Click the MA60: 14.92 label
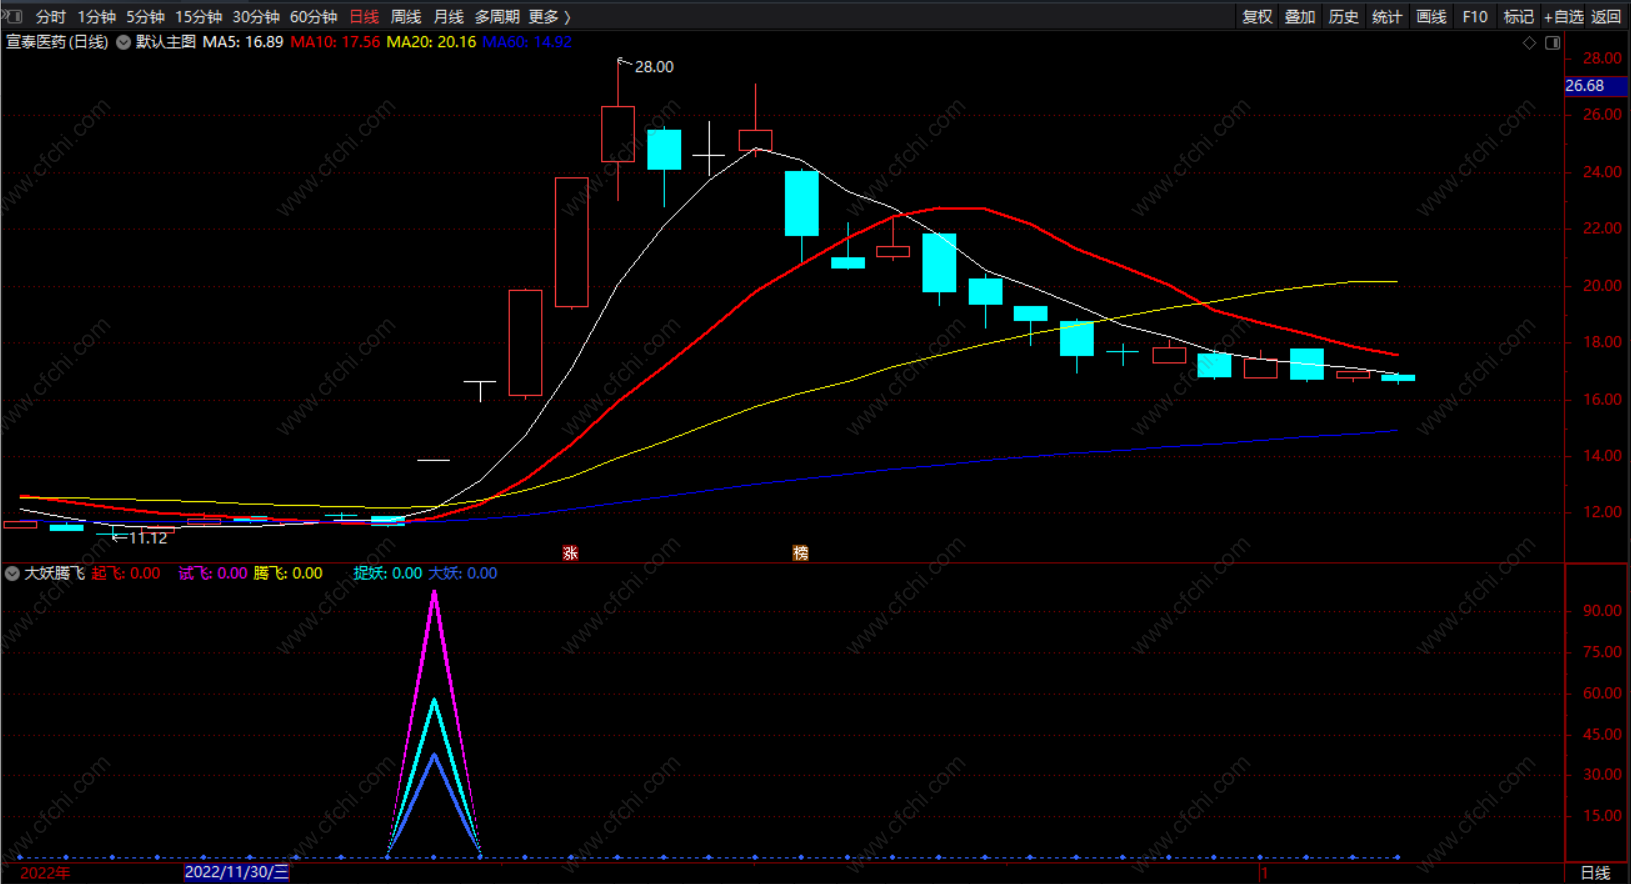Image resolution: width=1631 pixels, height=884 pixels. click(x=527, y=42)
